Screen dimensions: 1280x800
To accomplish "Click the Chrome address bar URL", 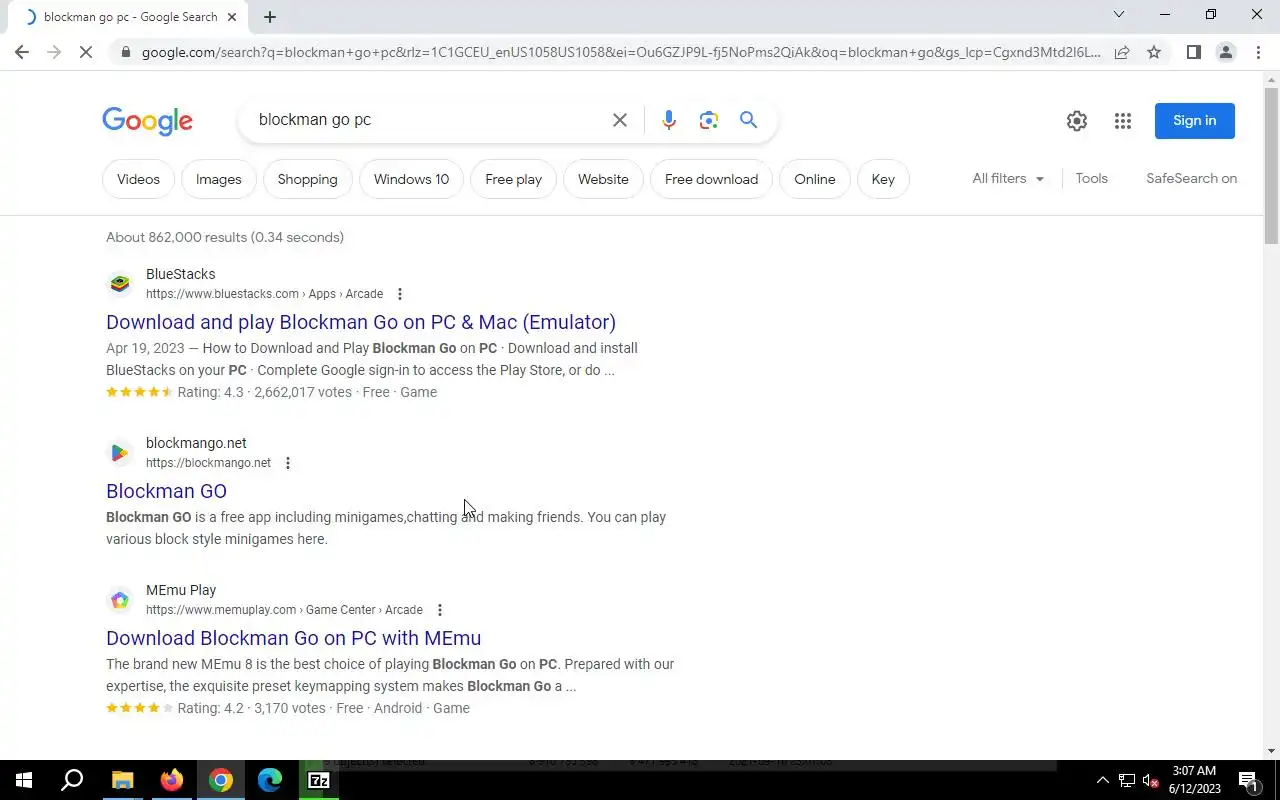I will [x=620, y=52].
